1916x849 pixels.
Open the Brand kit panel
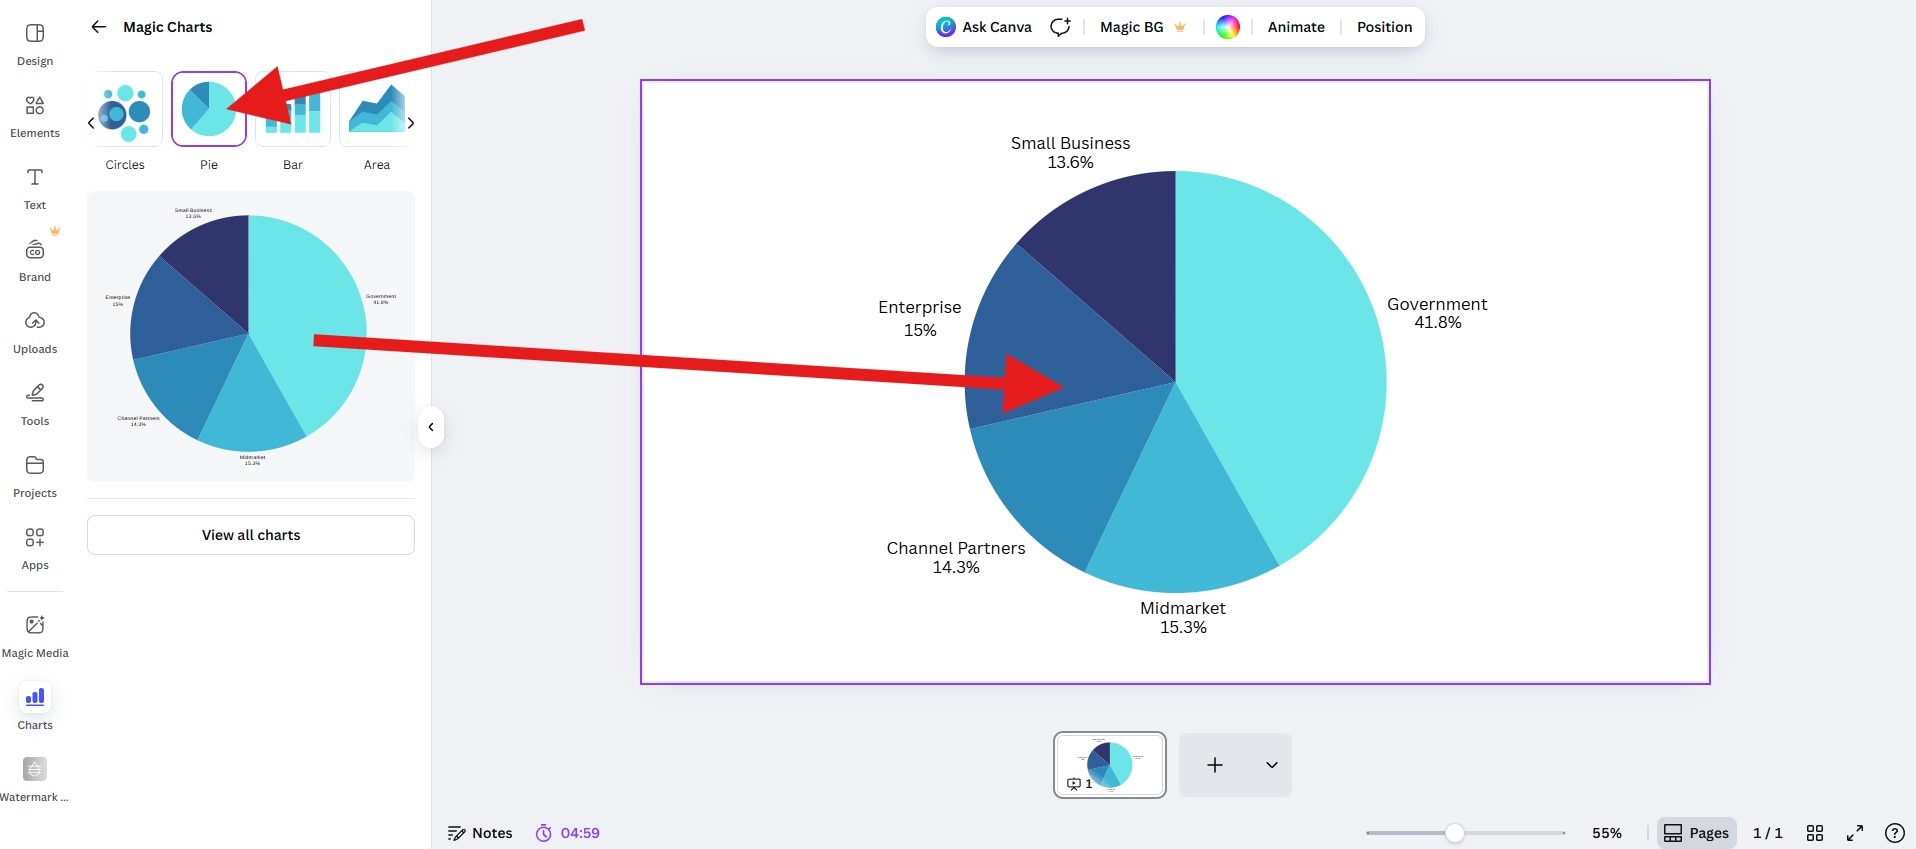[35, 261]
